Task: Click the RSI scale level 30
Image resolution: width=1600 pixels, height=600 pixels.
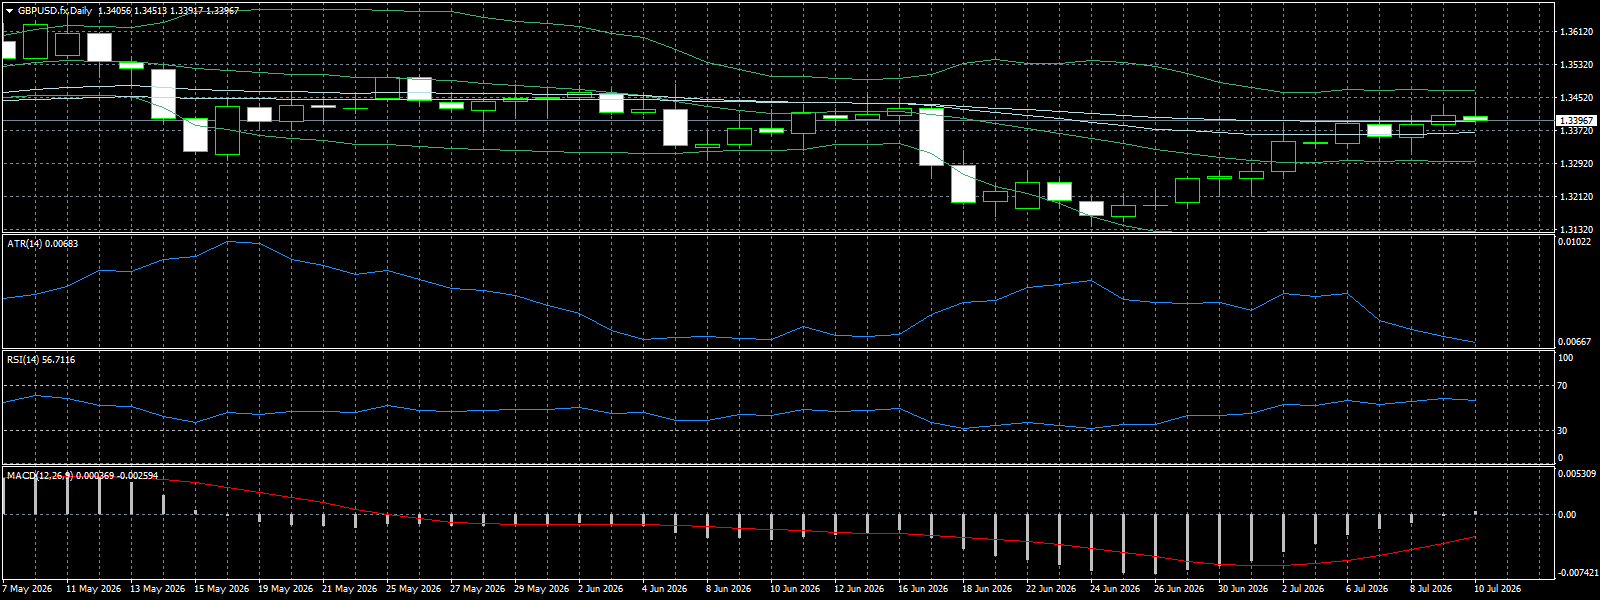Action: click(1563, 431)
